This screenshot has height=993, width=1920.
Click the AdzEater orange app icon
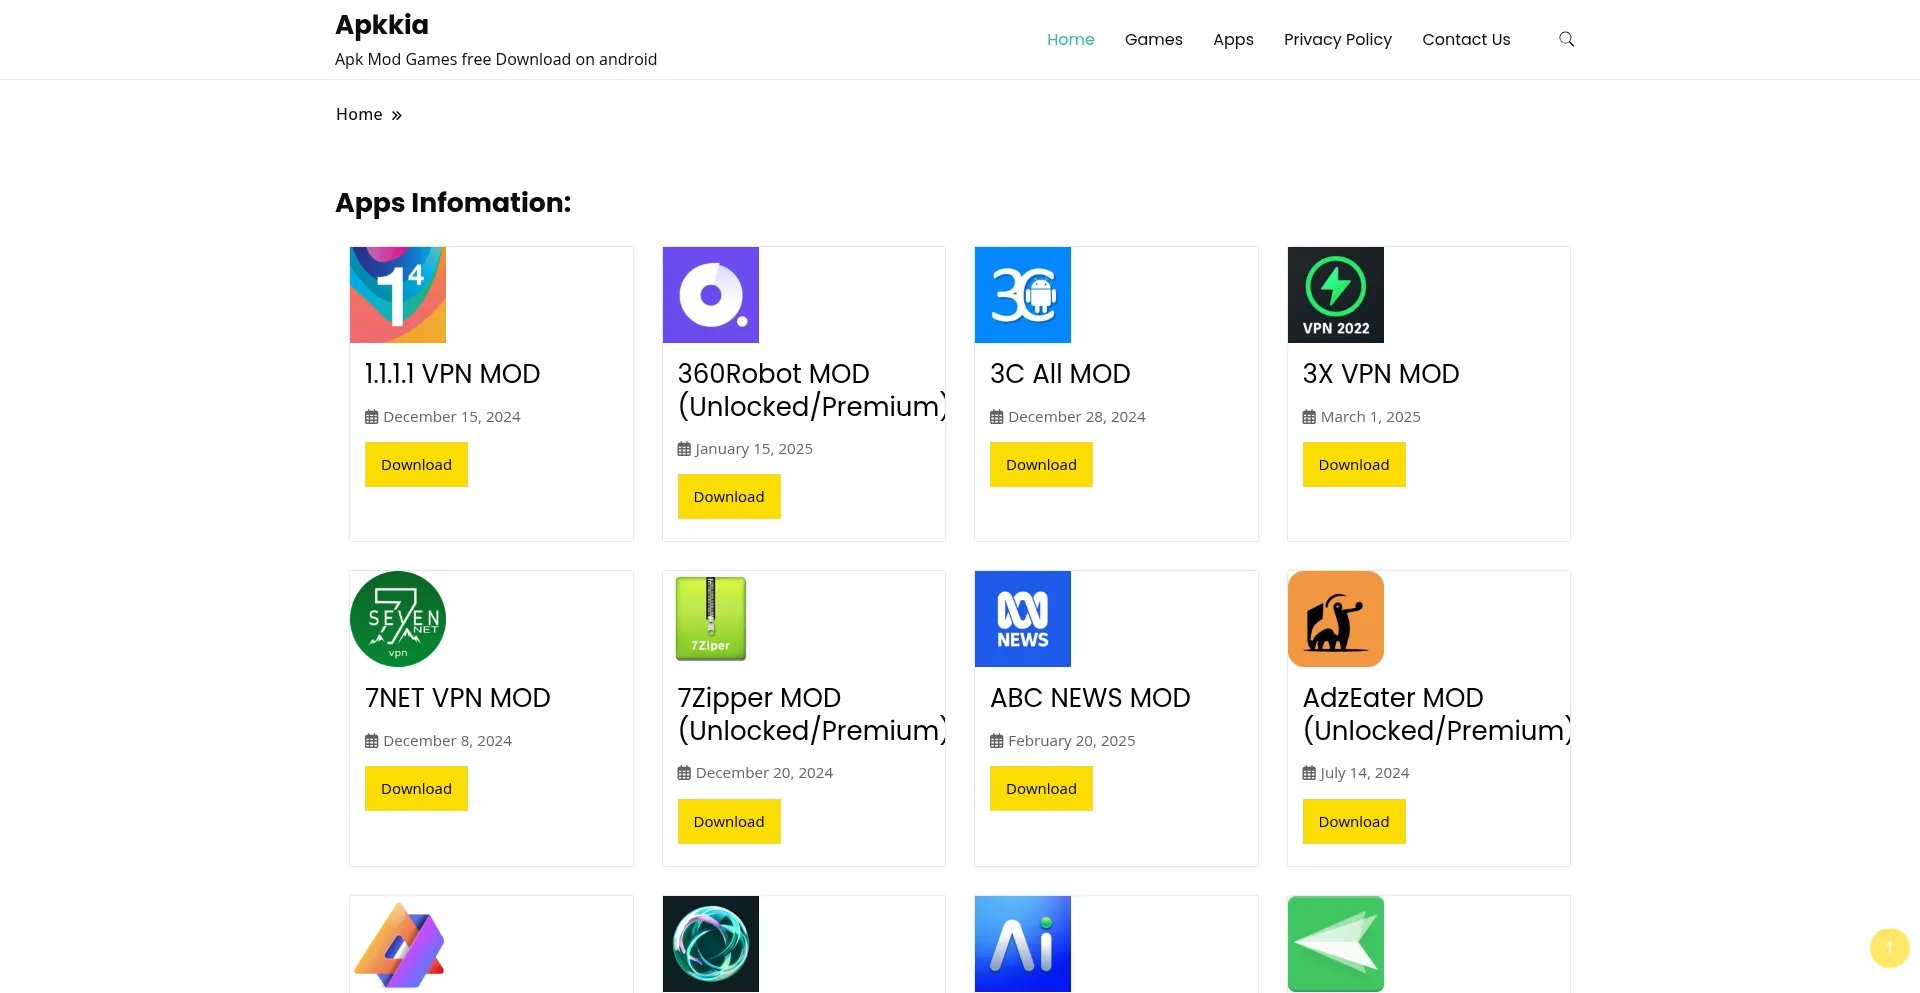coord(1336,619)
